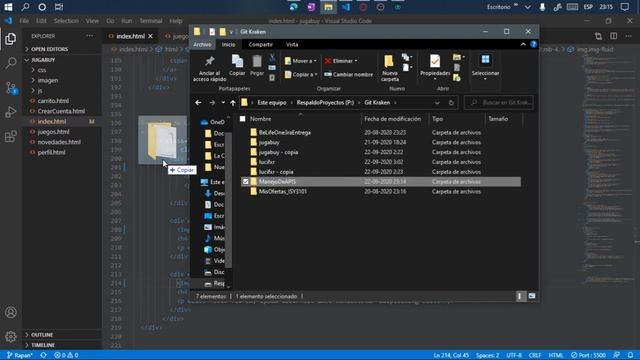The height and width of the screenshot is (360, 640).
Task: Open the Extensions view in VS Code
Action: click(x=11, y=136)
